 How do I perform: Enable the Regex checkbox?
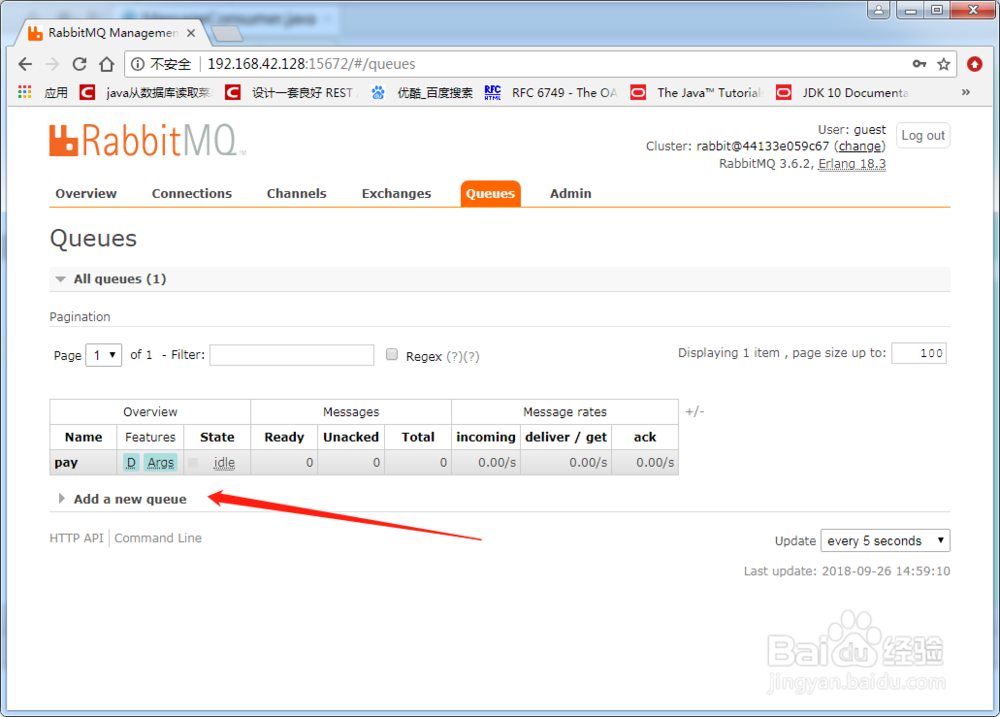392,354
